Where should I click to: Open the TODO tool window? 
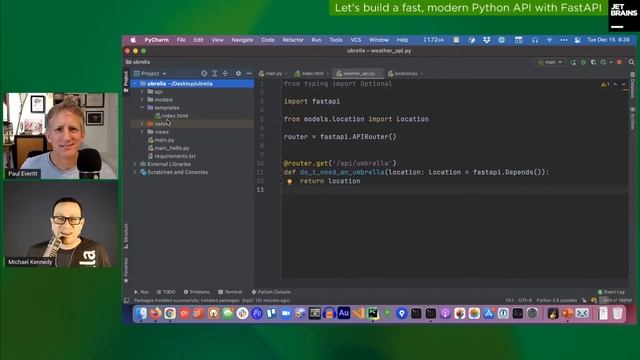click(x=166, y=292)
